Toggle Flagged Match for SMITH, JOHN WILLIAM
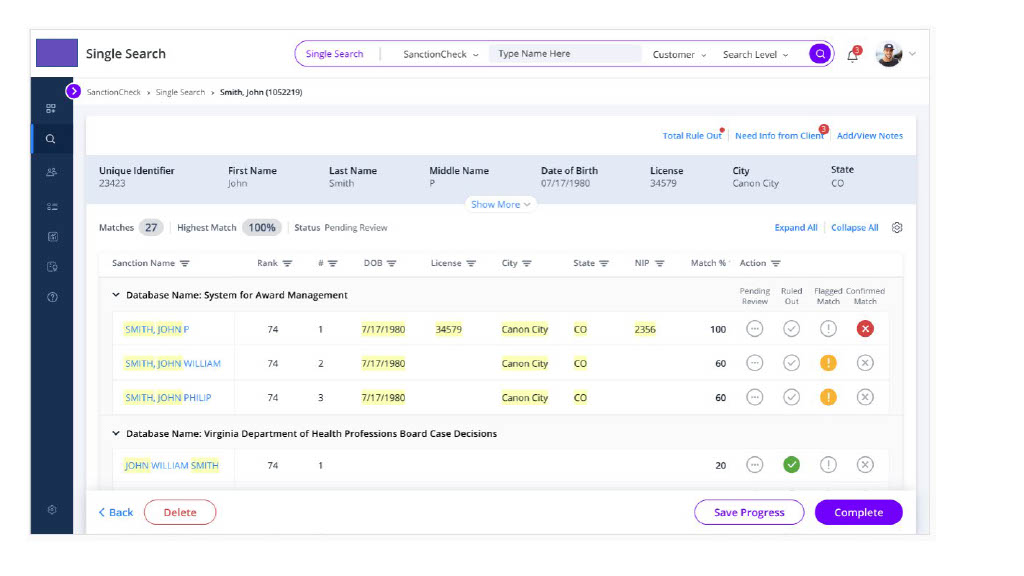The width and height of the screenshot is (1024, 576). coord(828,363)
